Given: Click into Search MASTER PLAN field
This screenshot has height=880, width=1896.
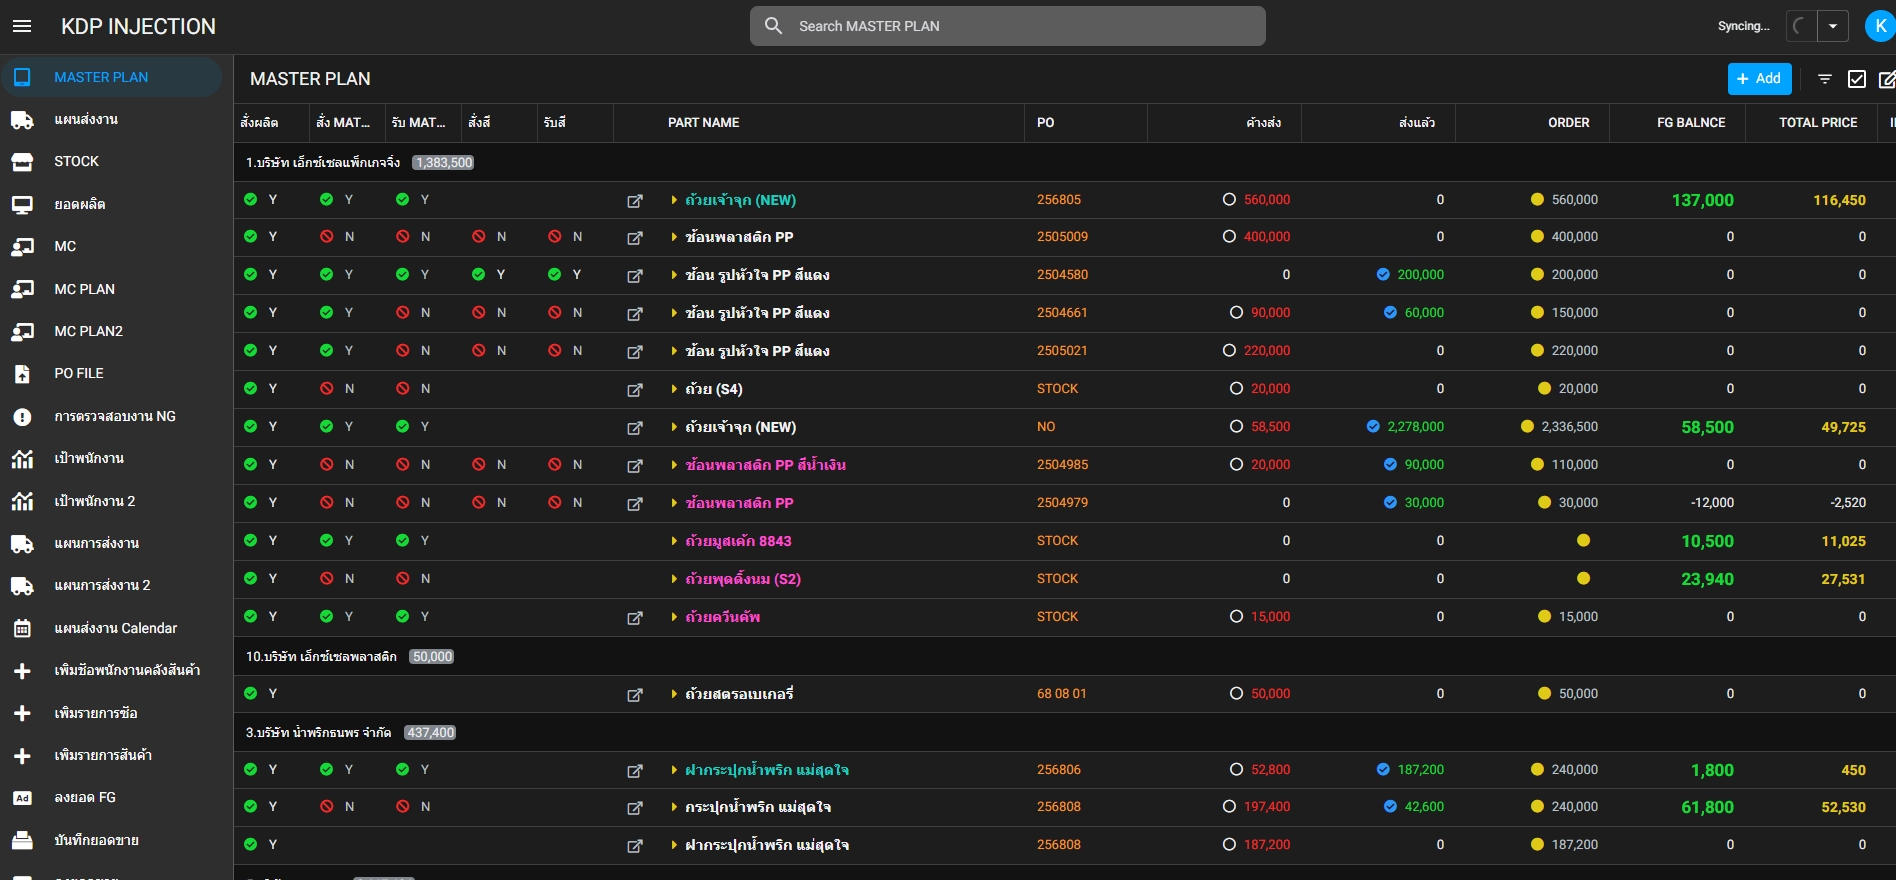Looking at the screenshot, I should click(x=1008, y=26).
